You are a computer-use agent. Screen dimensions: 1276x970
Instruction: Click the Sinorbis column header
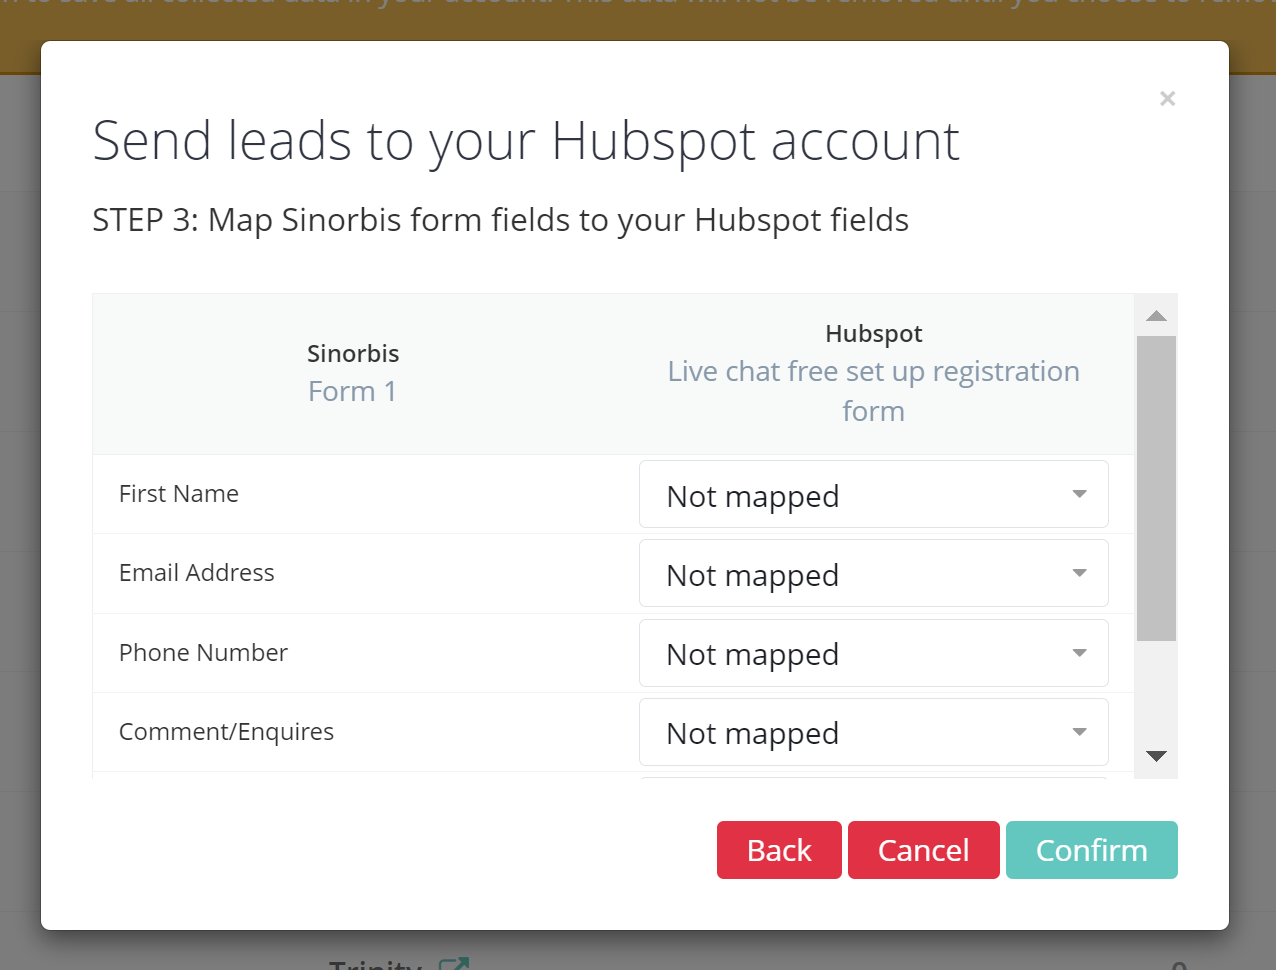point(352,353)
